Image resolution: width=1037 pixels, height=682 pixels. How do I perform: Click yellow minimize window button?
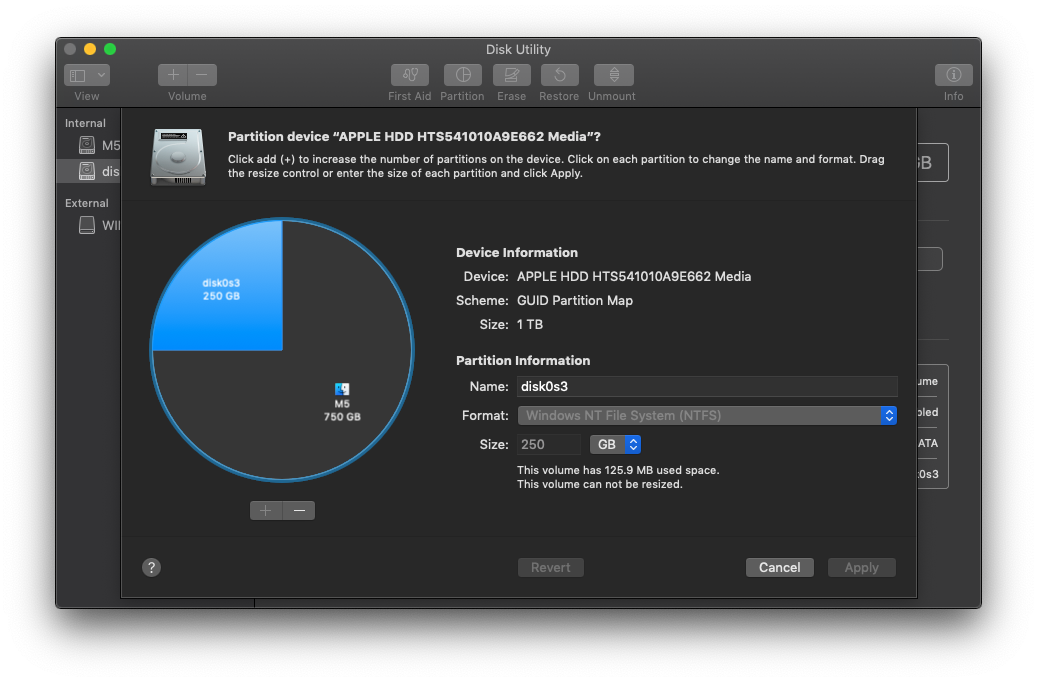tap(90, 49)
